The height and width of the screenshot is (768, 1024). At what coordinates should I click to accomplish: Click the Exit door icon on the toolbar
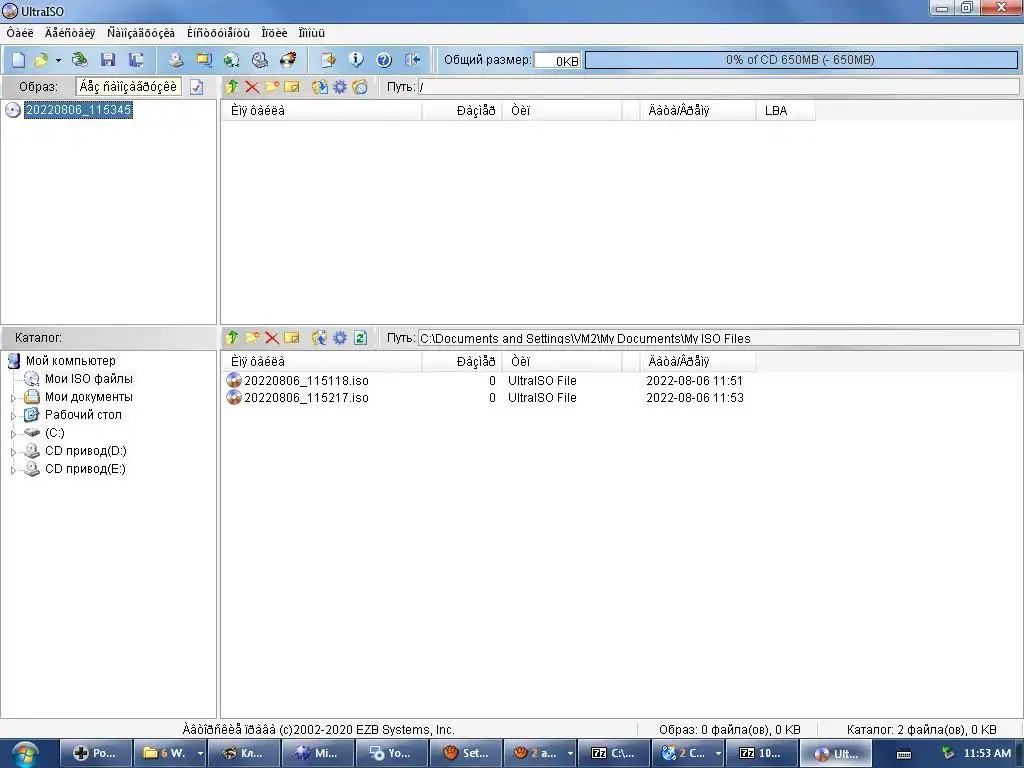tap(412, 60)
